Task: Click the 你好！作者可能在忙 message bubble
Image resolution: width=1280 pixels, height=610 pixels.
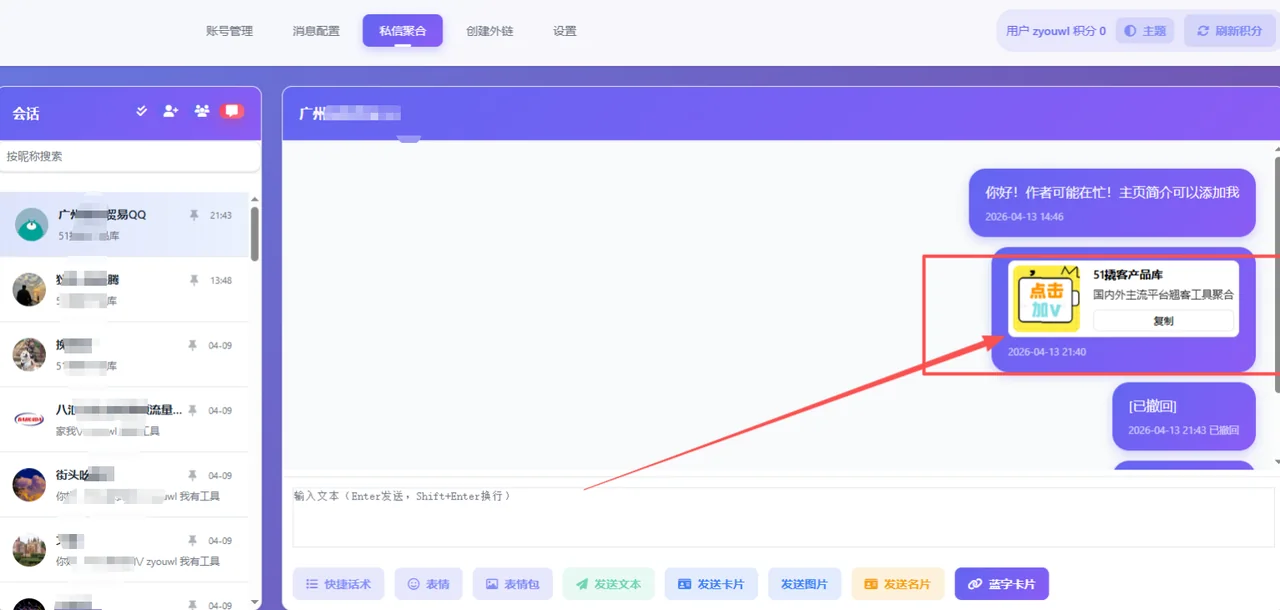Action: tap(1112, 202)
